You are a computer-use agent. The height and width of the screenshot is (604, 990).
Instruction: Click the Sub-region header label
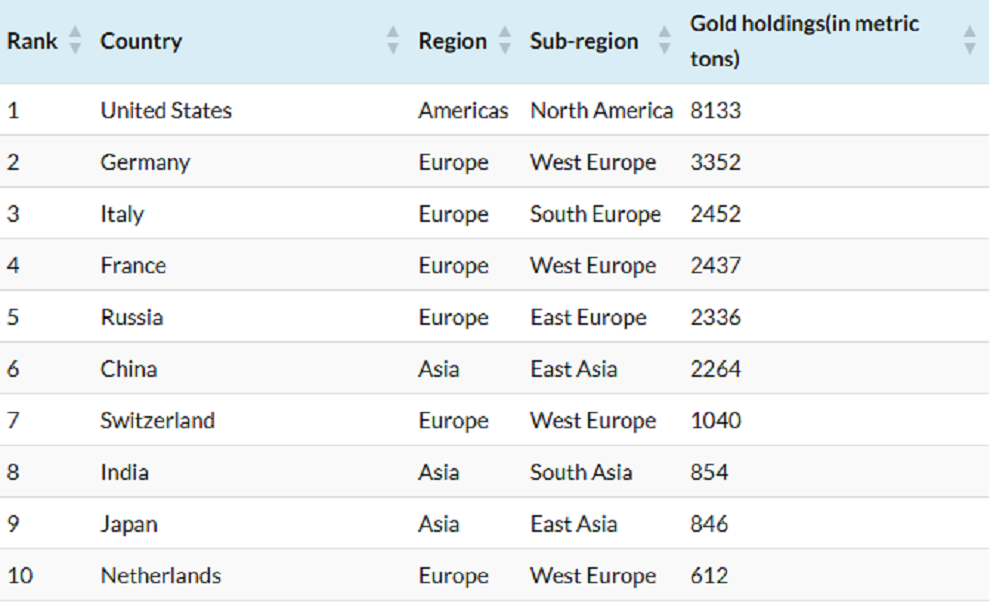(x=584, y=41)
